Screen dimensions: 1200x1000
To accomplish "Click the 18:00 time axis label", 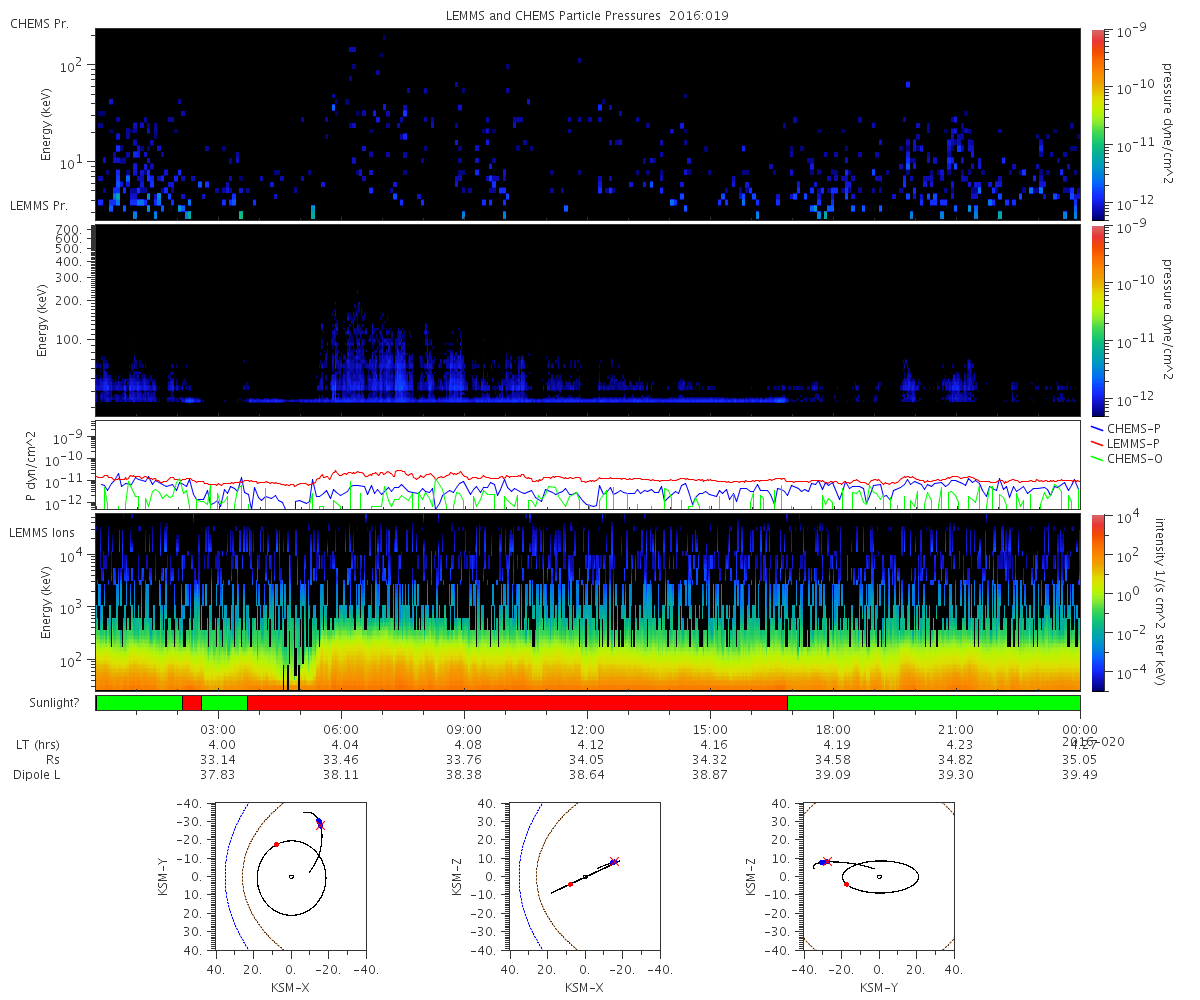I will [833, 729].
